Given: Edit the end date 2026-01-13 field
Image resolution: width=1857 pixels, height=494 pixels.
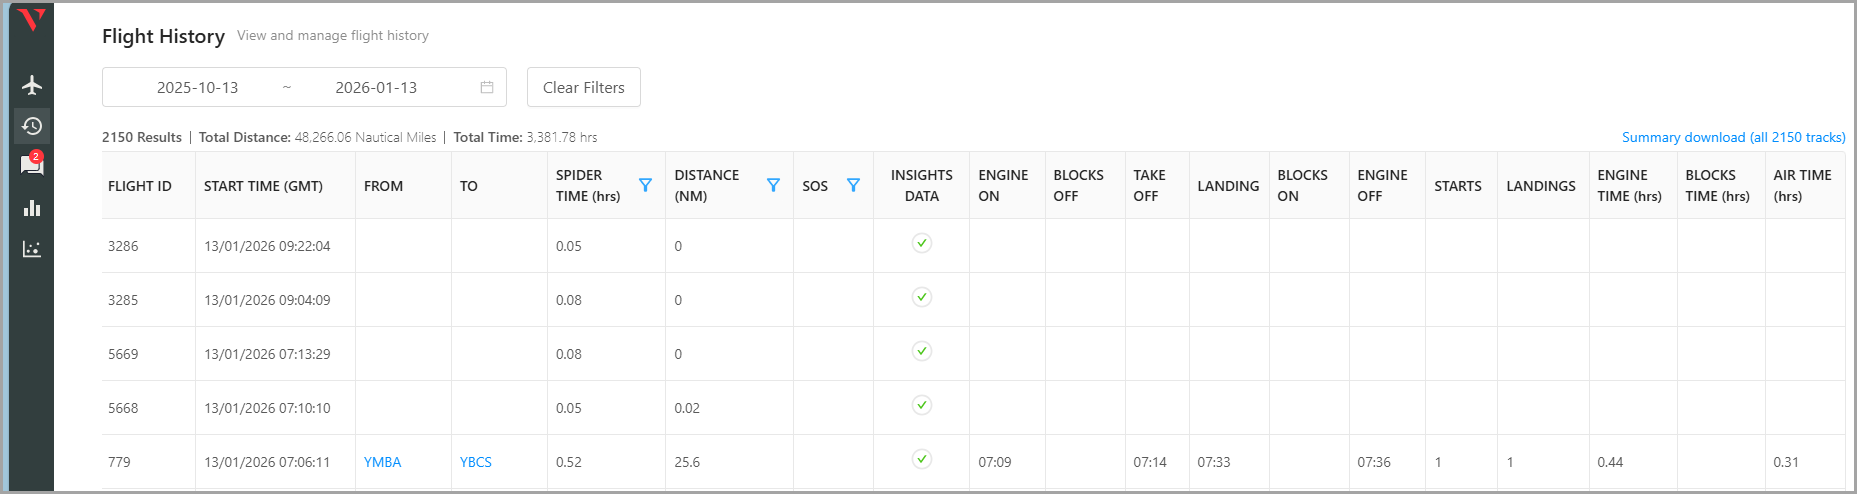Looking at the screenshot, I should point(376,88).
